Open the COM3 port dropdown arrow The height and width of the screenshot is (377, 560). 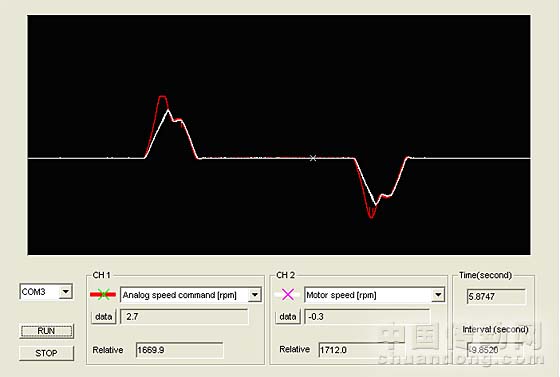click(x=65, y=292)
